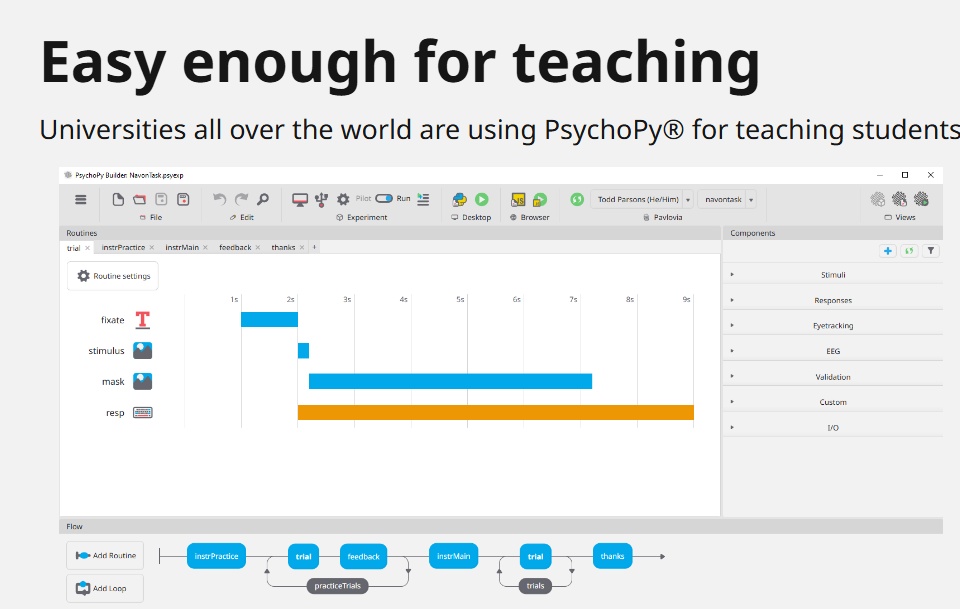Open an experiment with the folder icon

(x=140, y=199)
